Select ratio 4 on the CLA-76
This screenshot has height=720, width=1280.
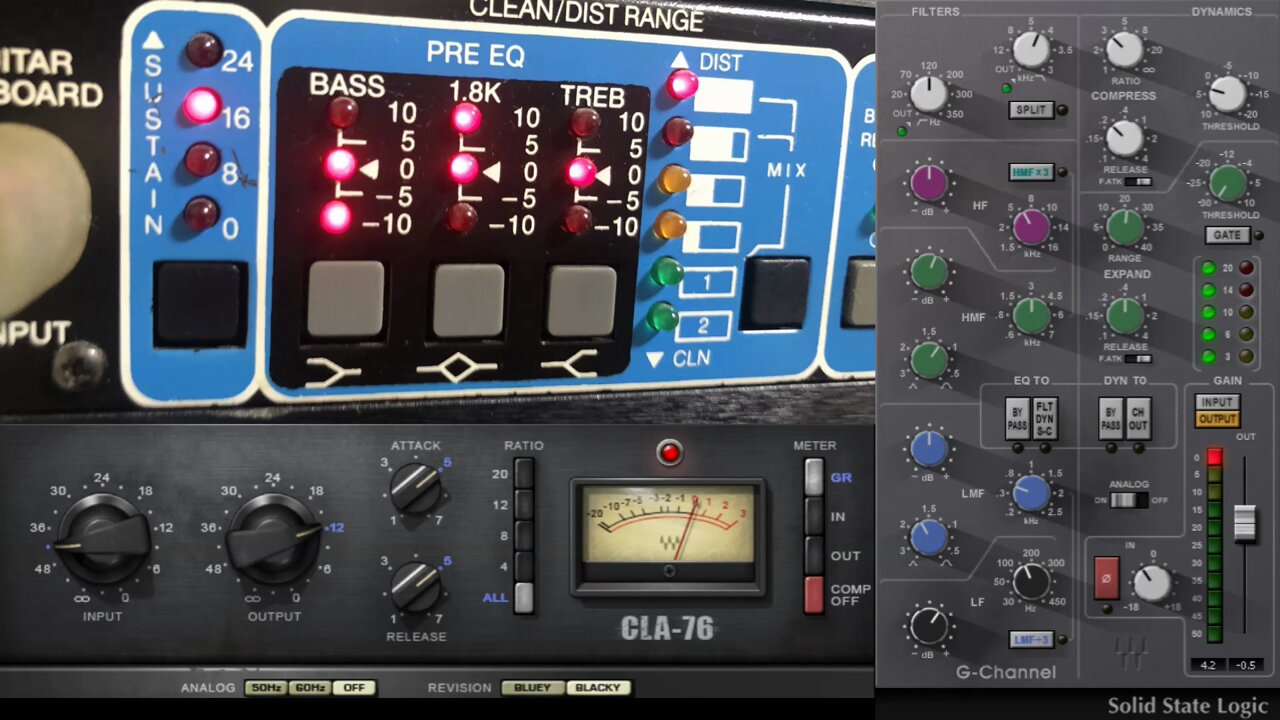pyautogui.click(x=524, y=566)
